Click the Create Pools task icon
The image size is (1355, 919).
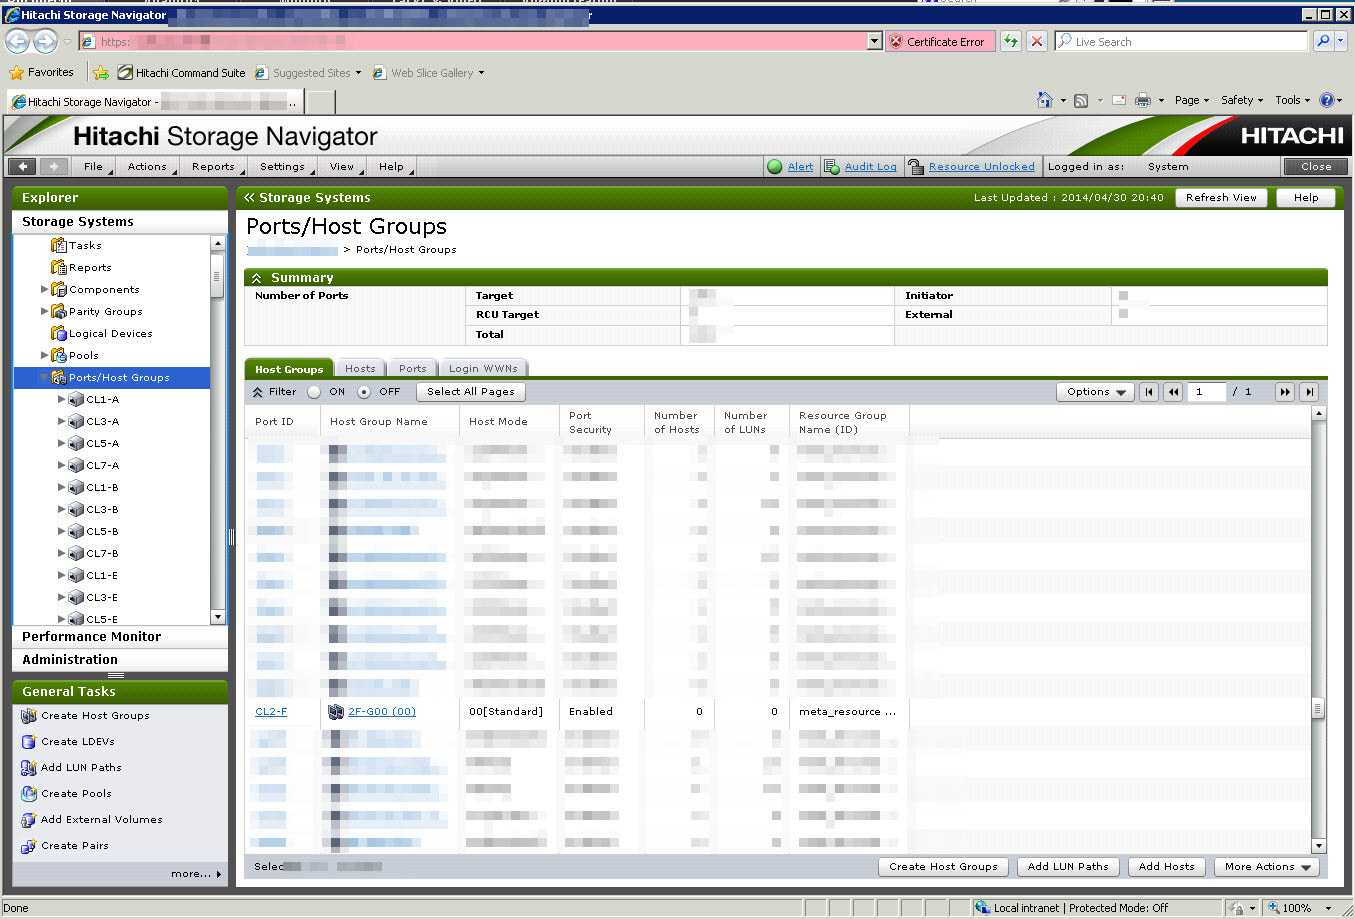coord(29,794)
